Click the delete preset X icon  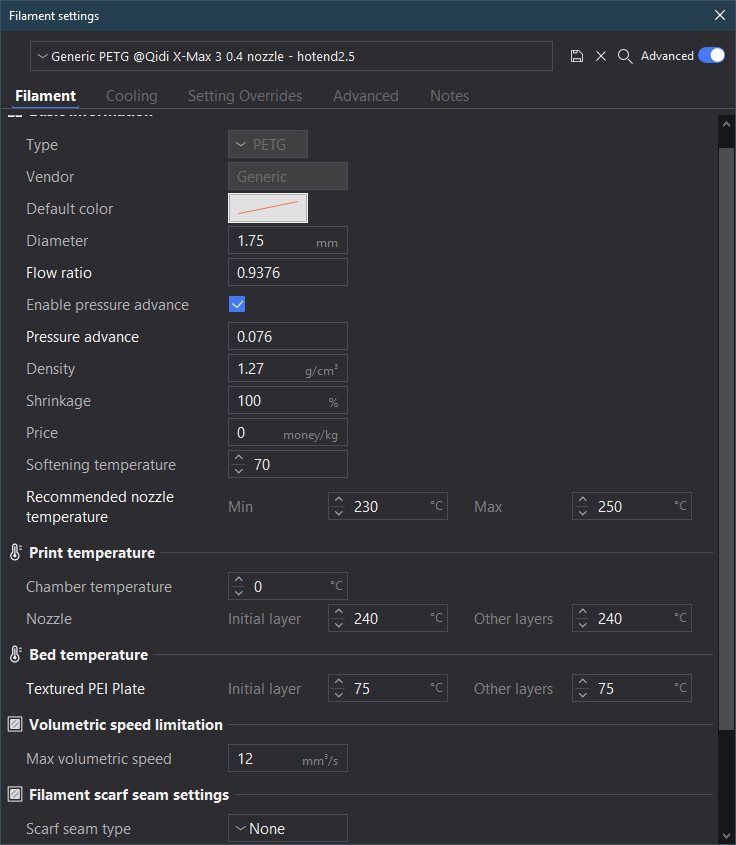(x=601, y=57)
